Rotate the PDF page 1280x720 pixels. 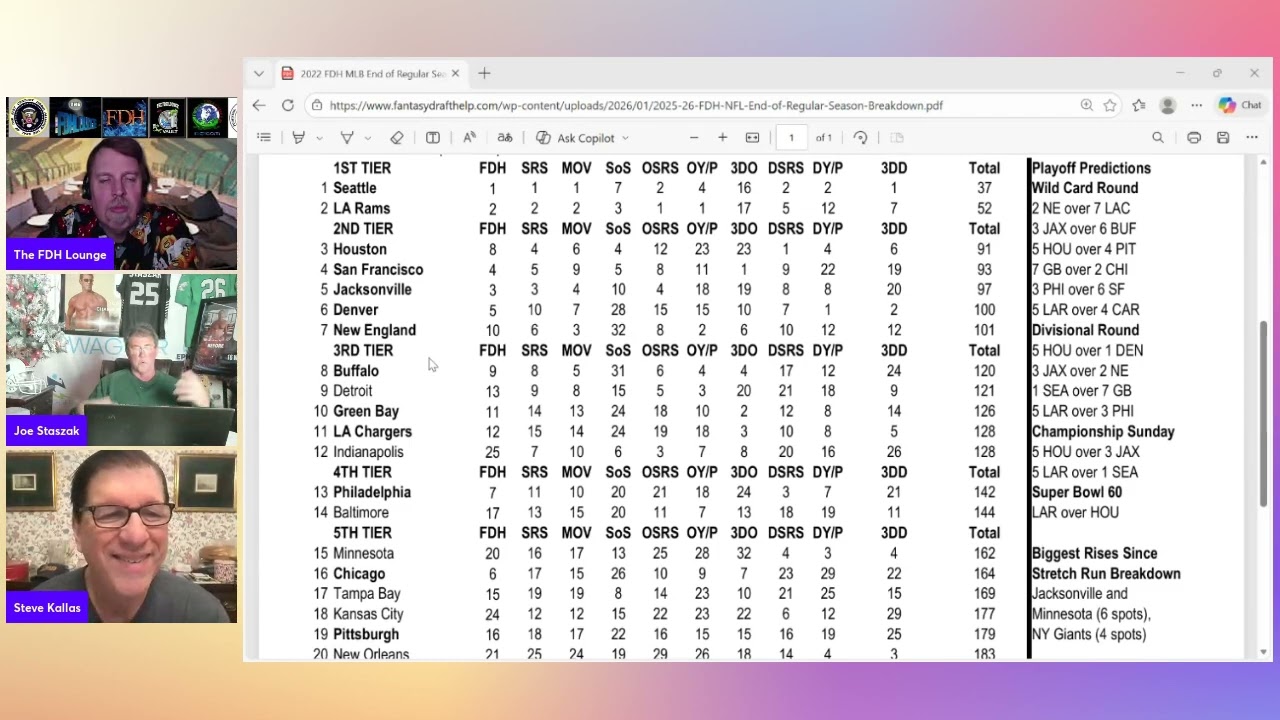(860, 138)
